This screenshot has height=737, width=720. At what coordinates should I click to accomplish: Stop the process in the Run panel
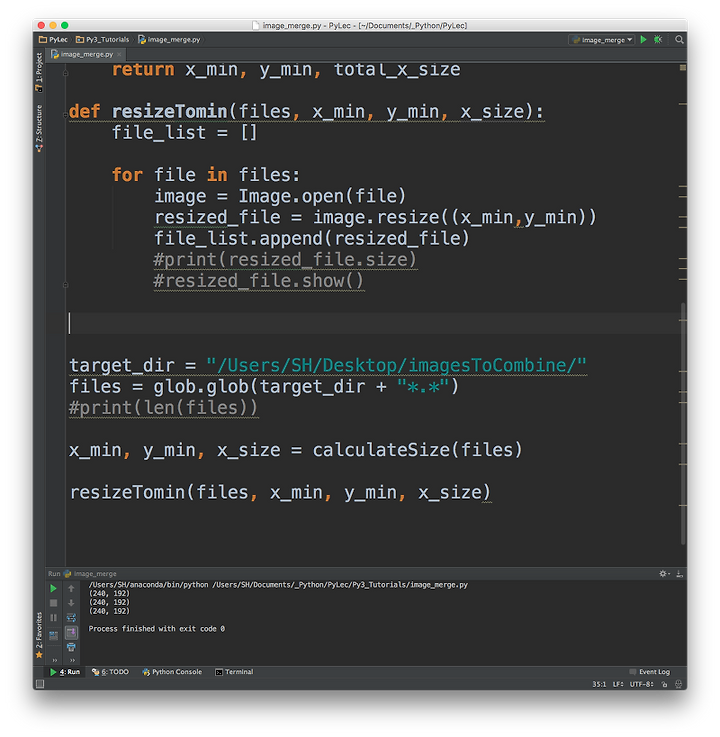pyautogui.click(x=53, y=603)
